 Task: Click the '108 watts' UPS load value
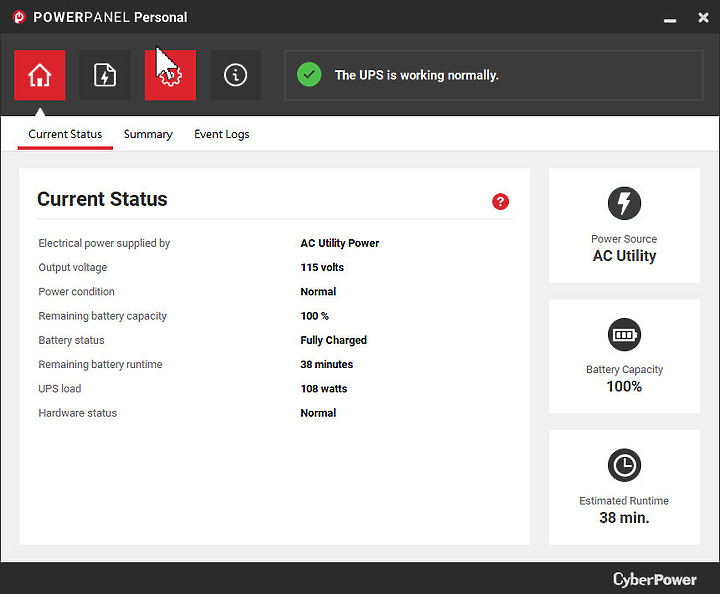(x=324, y=388)
